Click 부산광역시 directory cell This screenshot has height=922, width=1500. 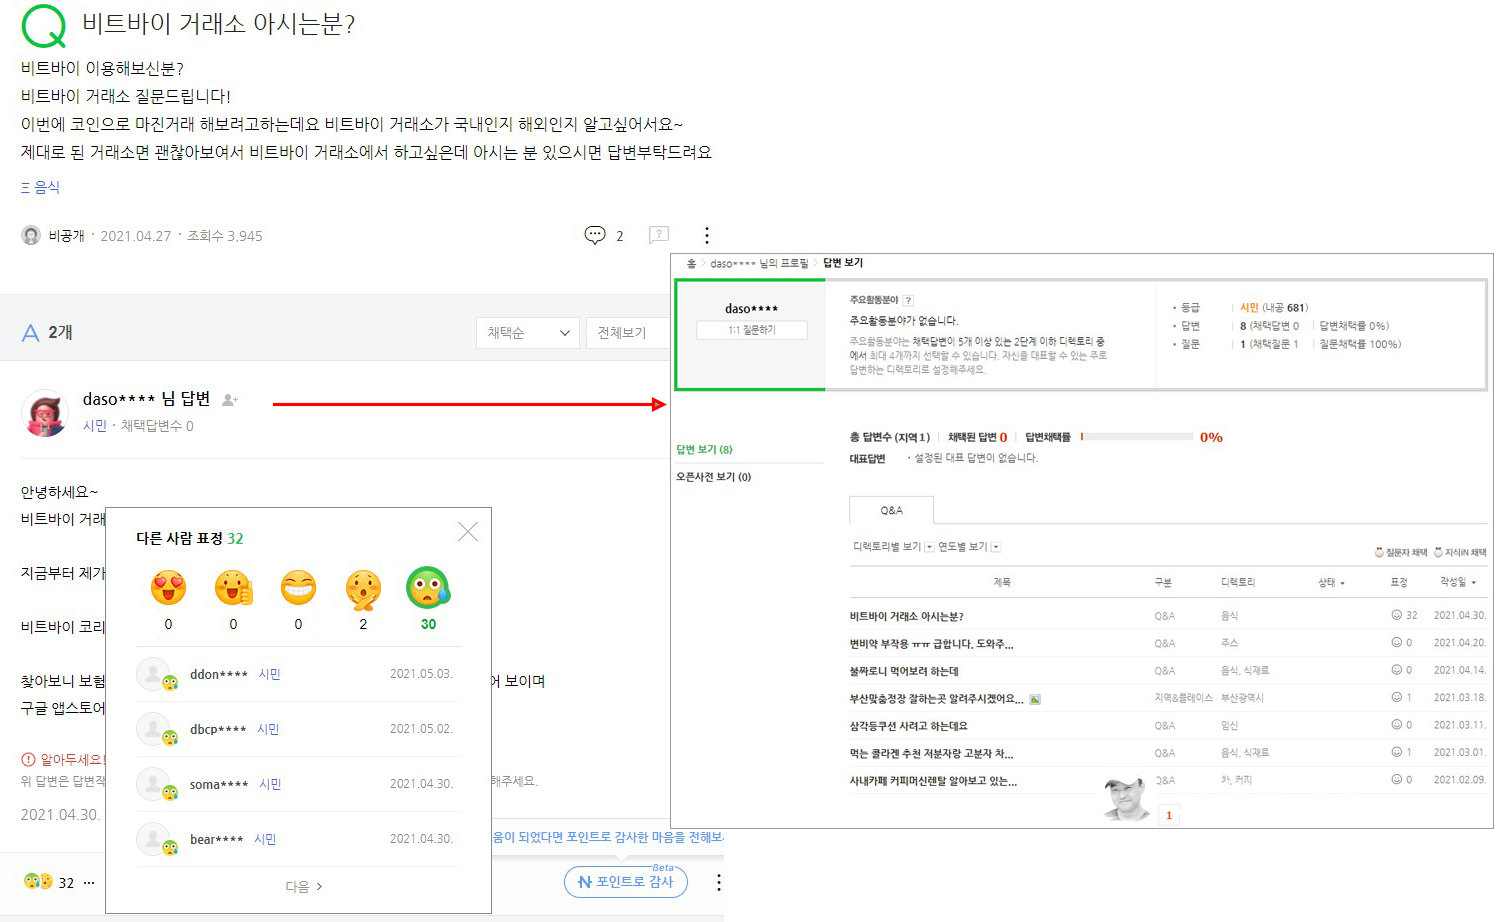[x=1242, y=698]
